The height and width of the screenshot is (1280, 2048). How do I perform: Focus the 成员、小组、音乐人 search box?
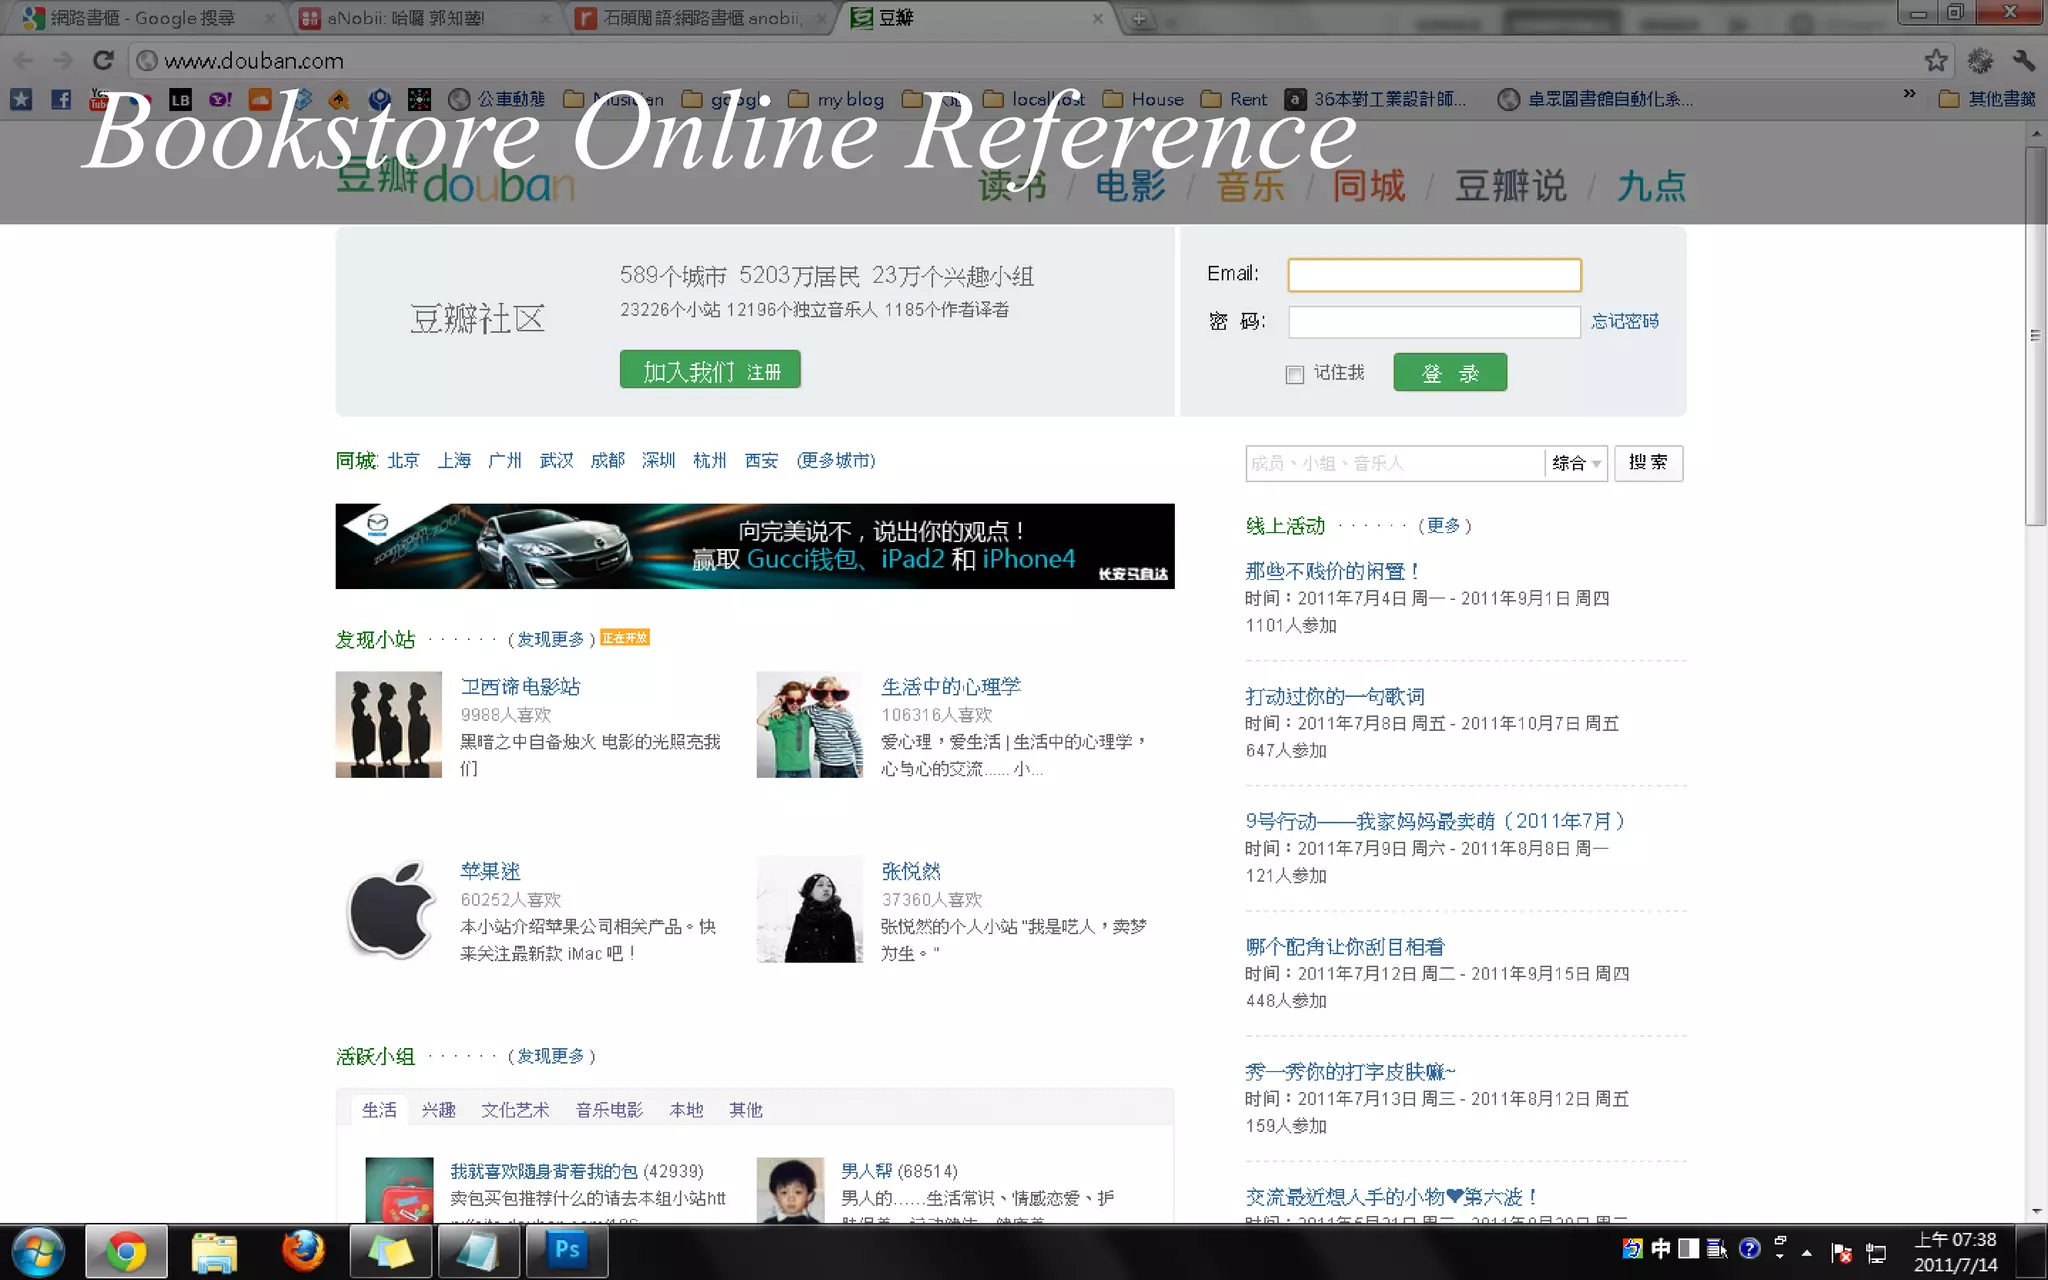coord(1395,463)
